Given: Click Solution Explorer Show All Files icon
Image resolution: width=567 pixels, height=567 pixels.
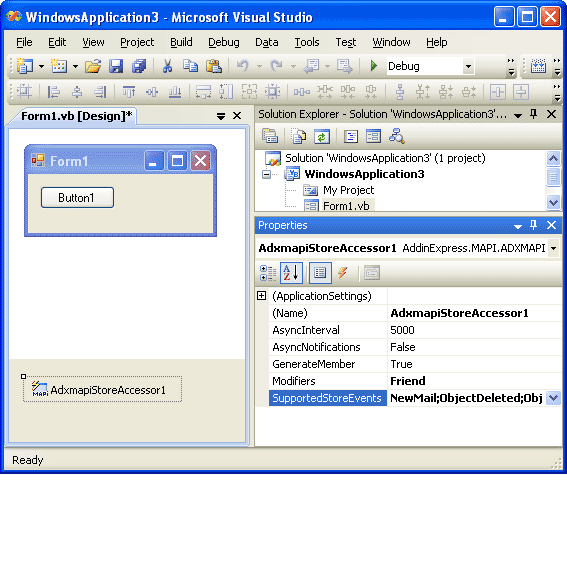Looking at the screenshot, I should pyautogui.click(x=299, y=137).
